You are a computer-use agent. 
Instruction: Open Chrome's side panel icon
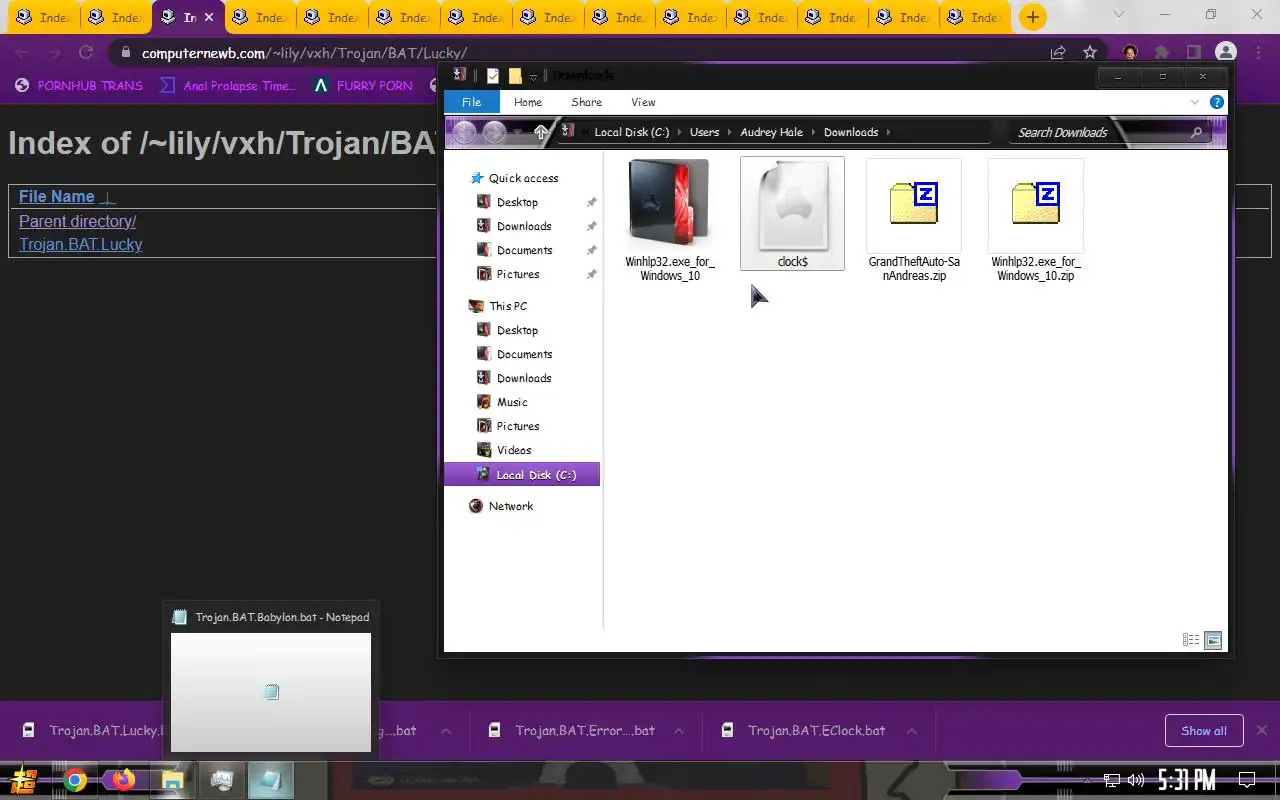pos(1194,52)
